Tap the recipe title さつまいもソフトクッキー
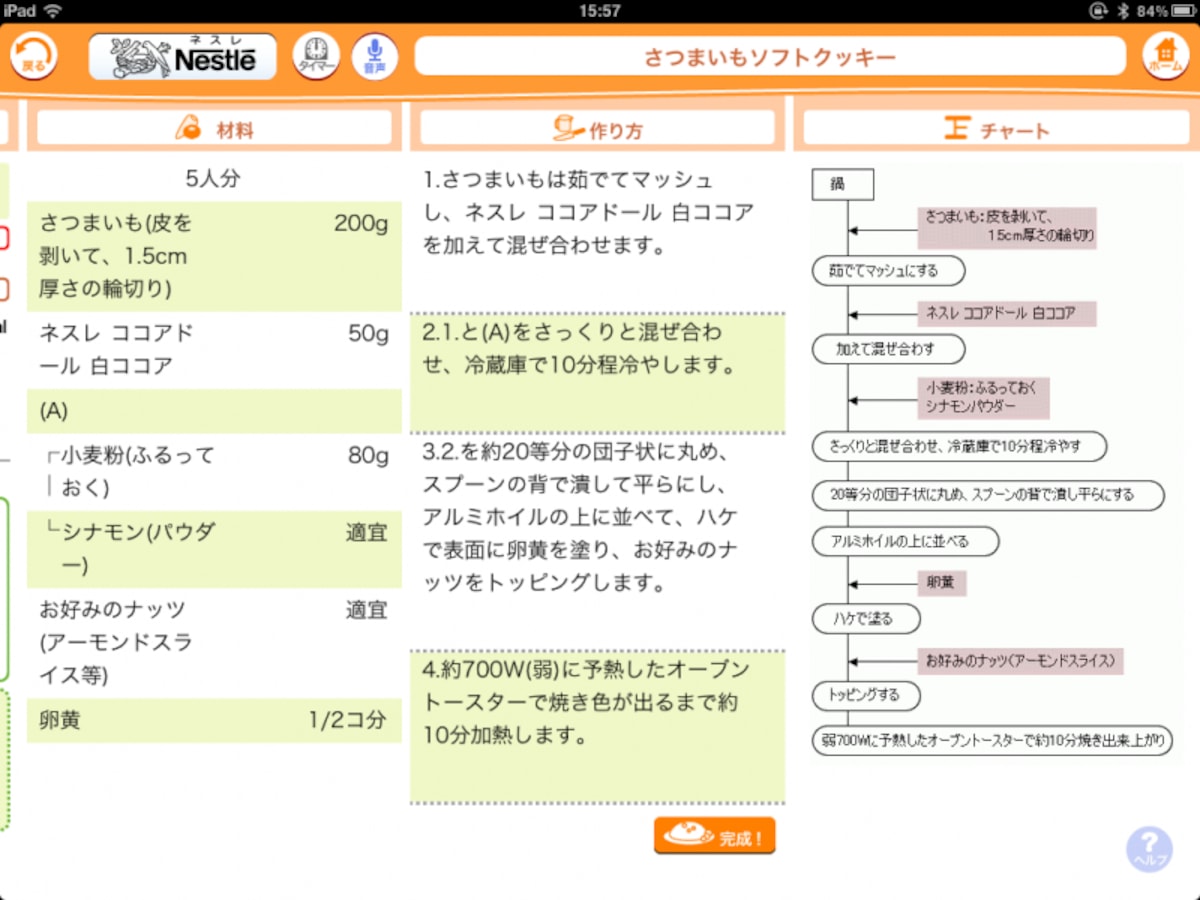The height and width of the screenshot is (900, 1200). (770, 56)
